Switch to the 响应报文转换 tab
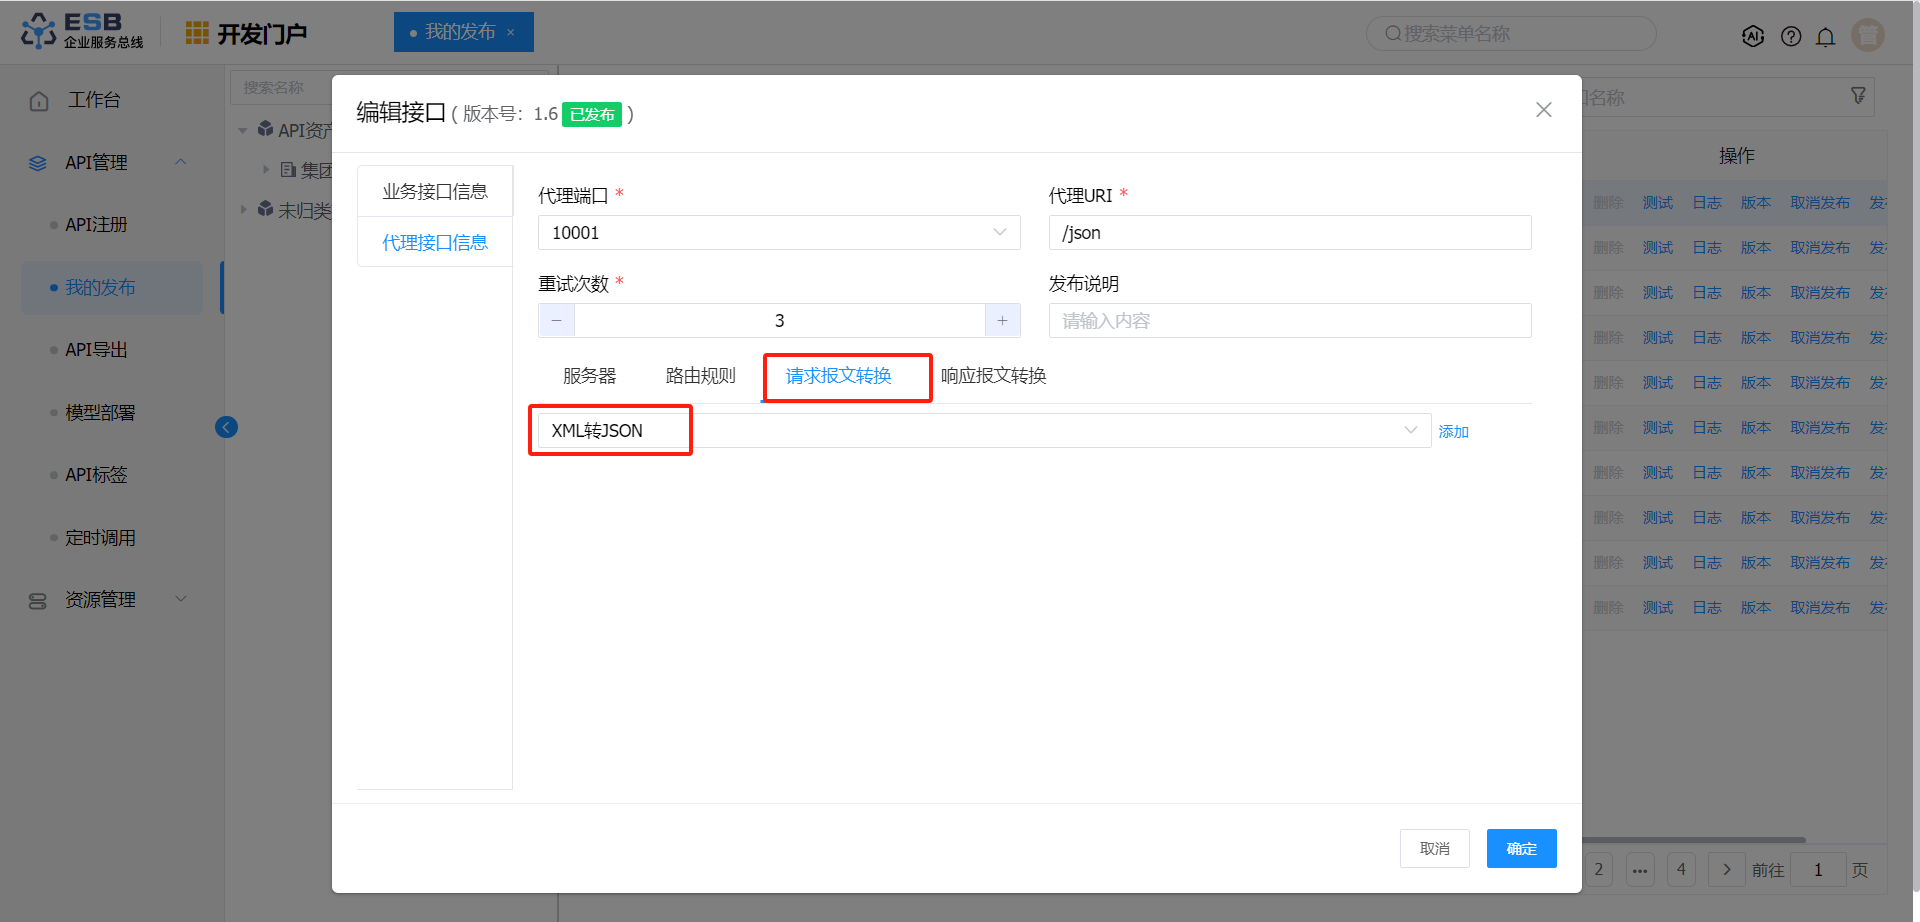This screenshot has height=922, width=1920. point(993,376)
